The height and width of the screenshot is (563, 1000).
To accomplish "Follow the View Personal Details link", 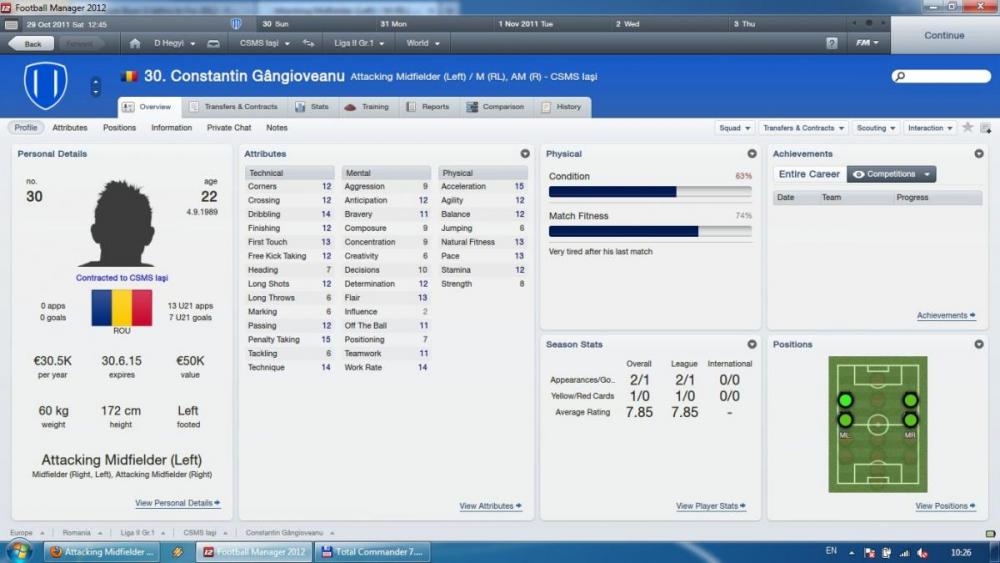I will [x=177, y=503].
